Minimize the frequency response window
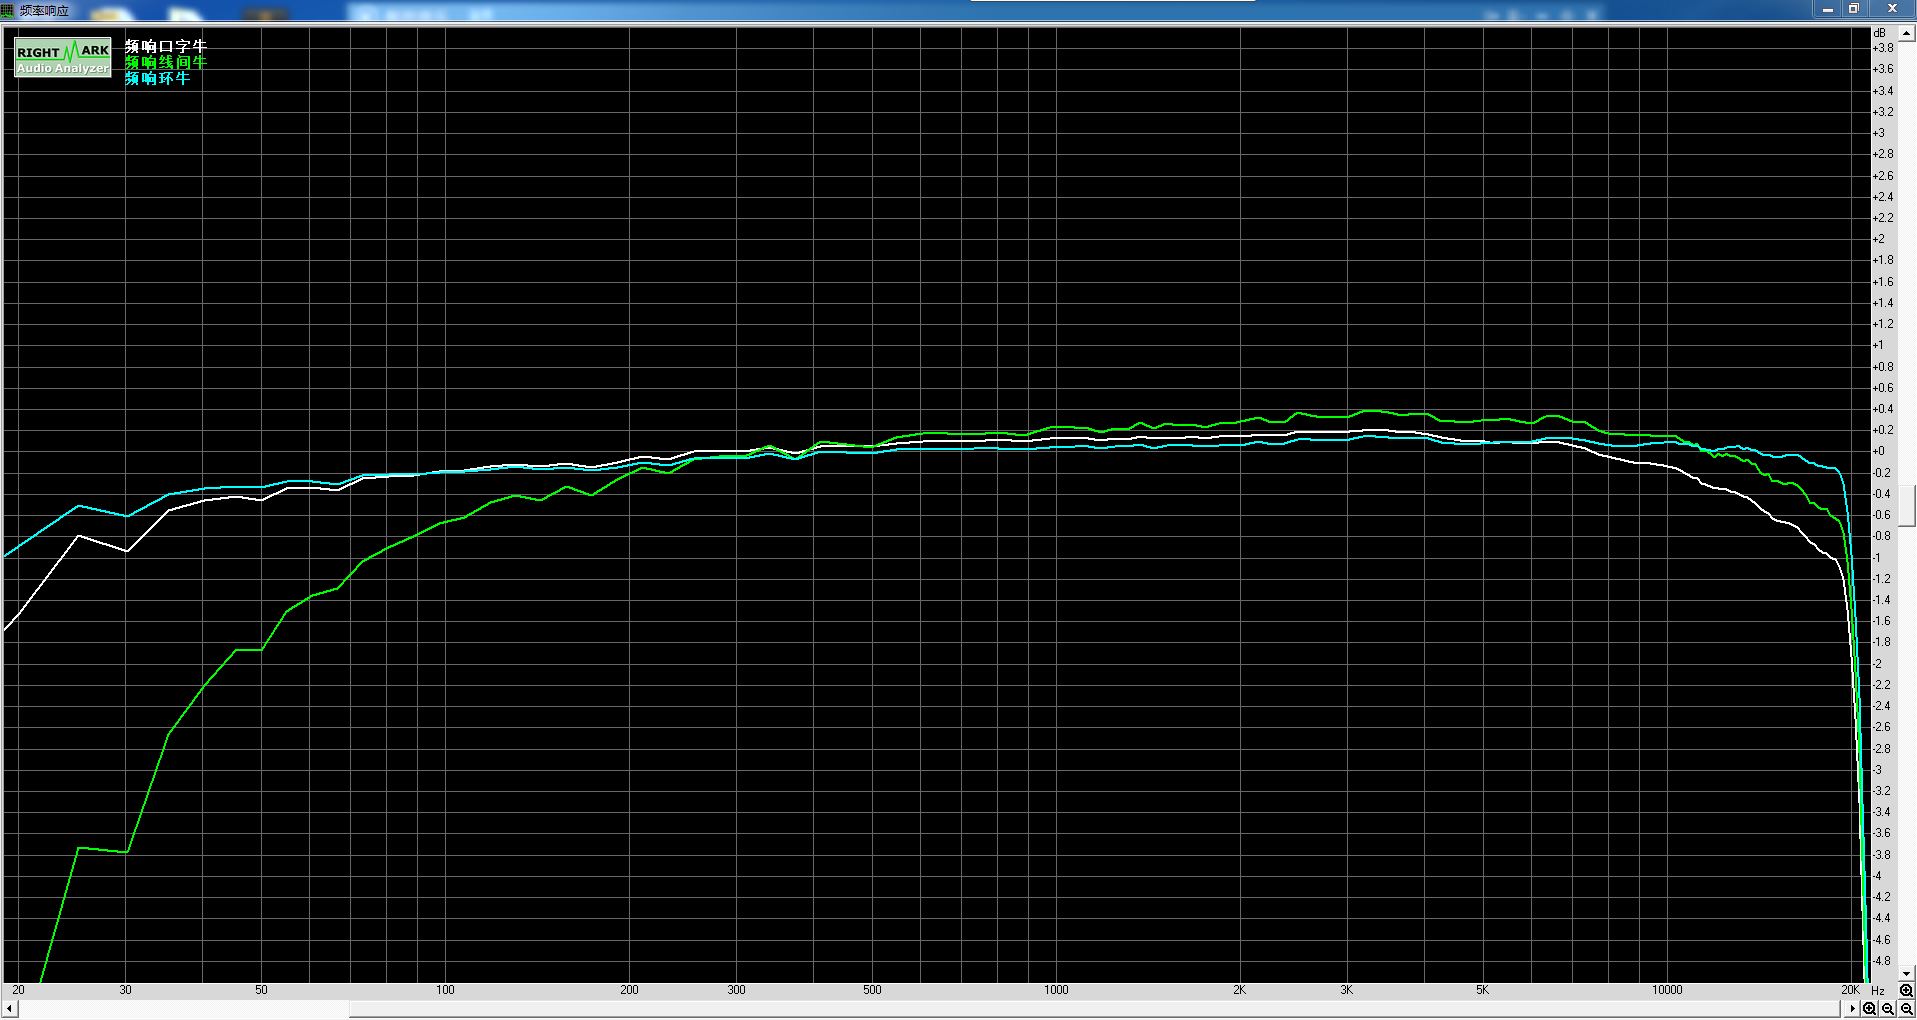The width and height of the screenshot is (1917, 1020). [x=1828, y=9]
